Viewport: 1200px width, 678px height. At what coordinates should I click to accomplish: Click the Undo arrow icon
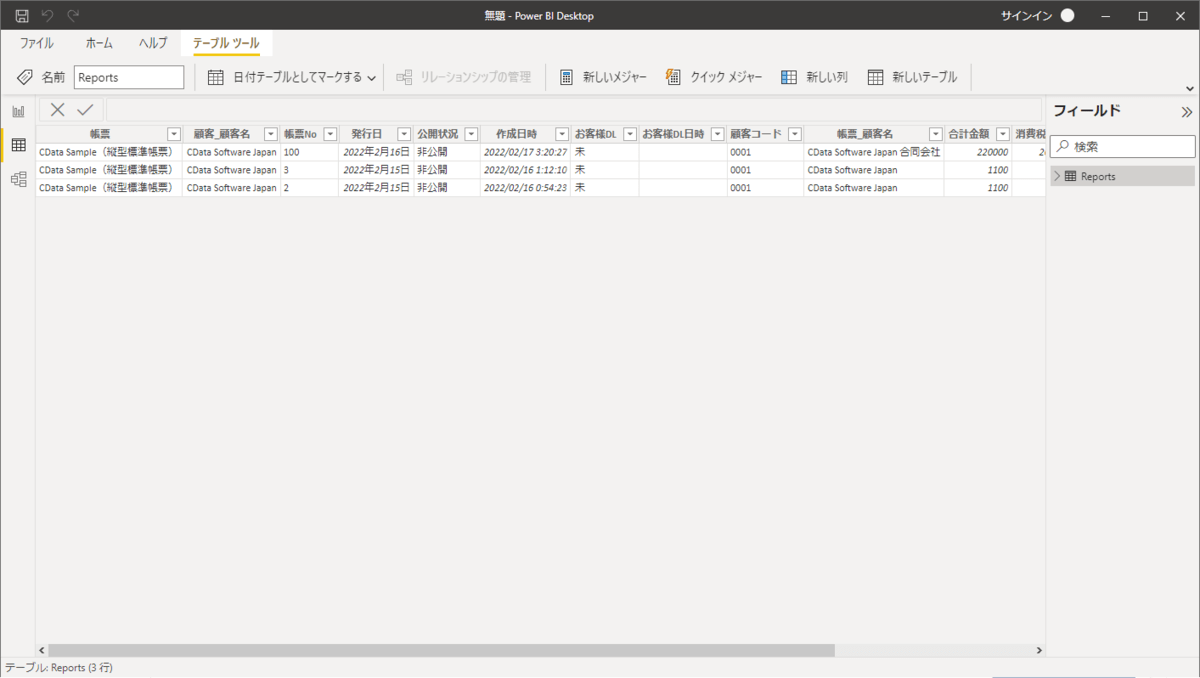point(47,16)
